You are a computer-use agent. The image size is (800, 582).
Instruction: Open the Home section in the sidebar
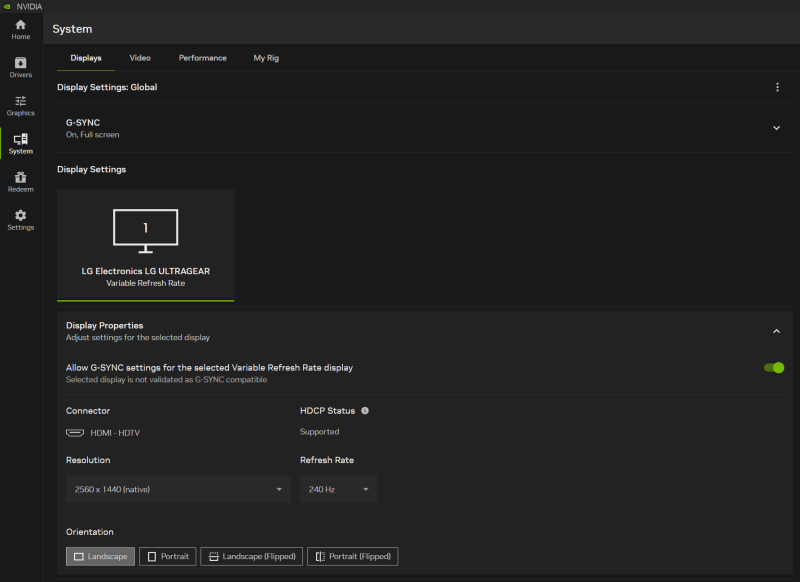(20, 30)
